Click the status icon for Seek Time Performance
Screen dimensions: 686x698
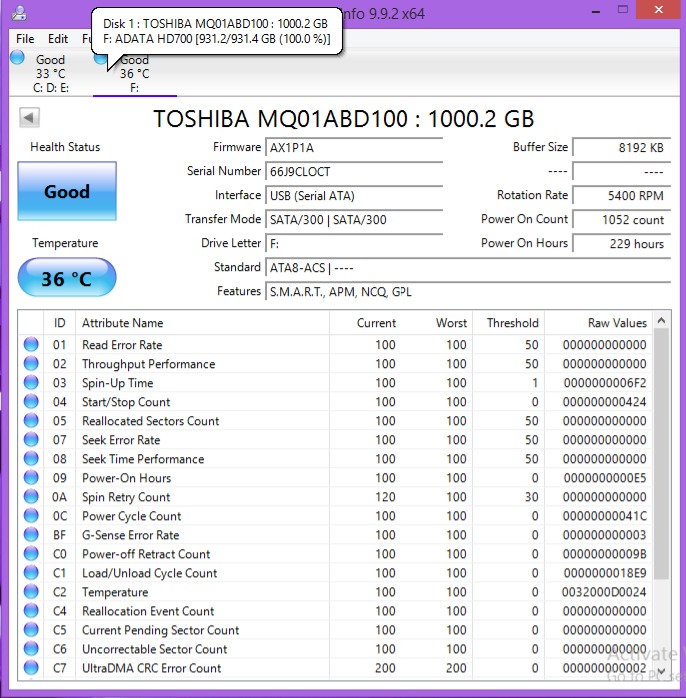tap(31, 459)
